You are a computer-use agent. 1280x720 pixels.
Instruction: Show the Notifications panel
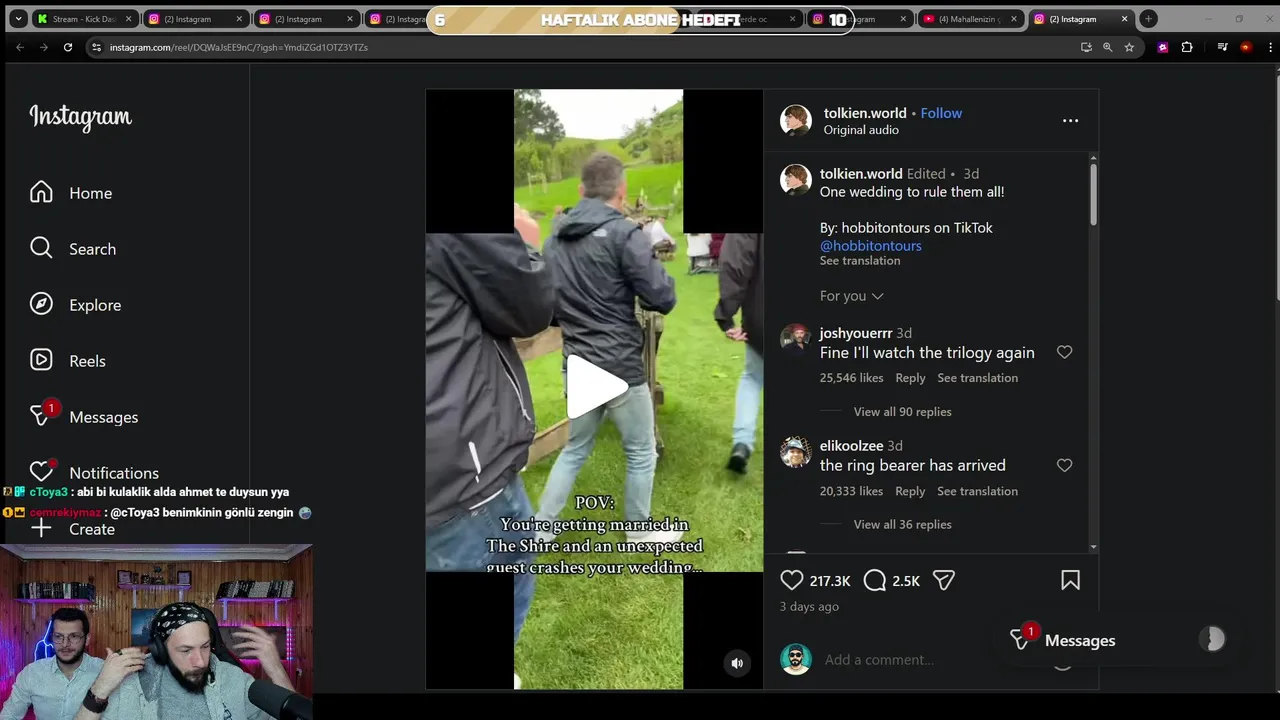pos(94,472)
